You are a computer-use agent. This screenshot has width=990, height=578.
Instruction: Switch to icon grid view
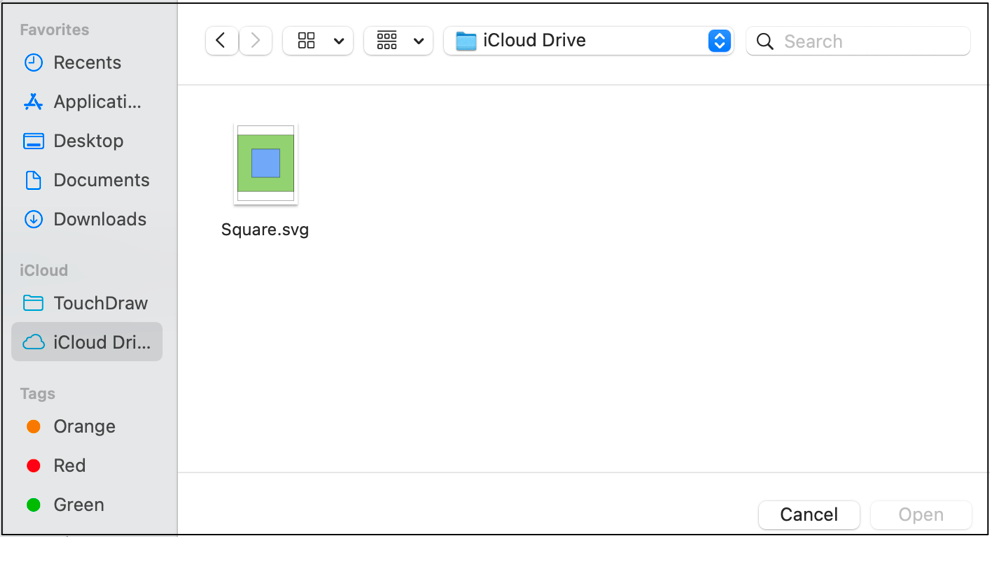pos(306,41)
